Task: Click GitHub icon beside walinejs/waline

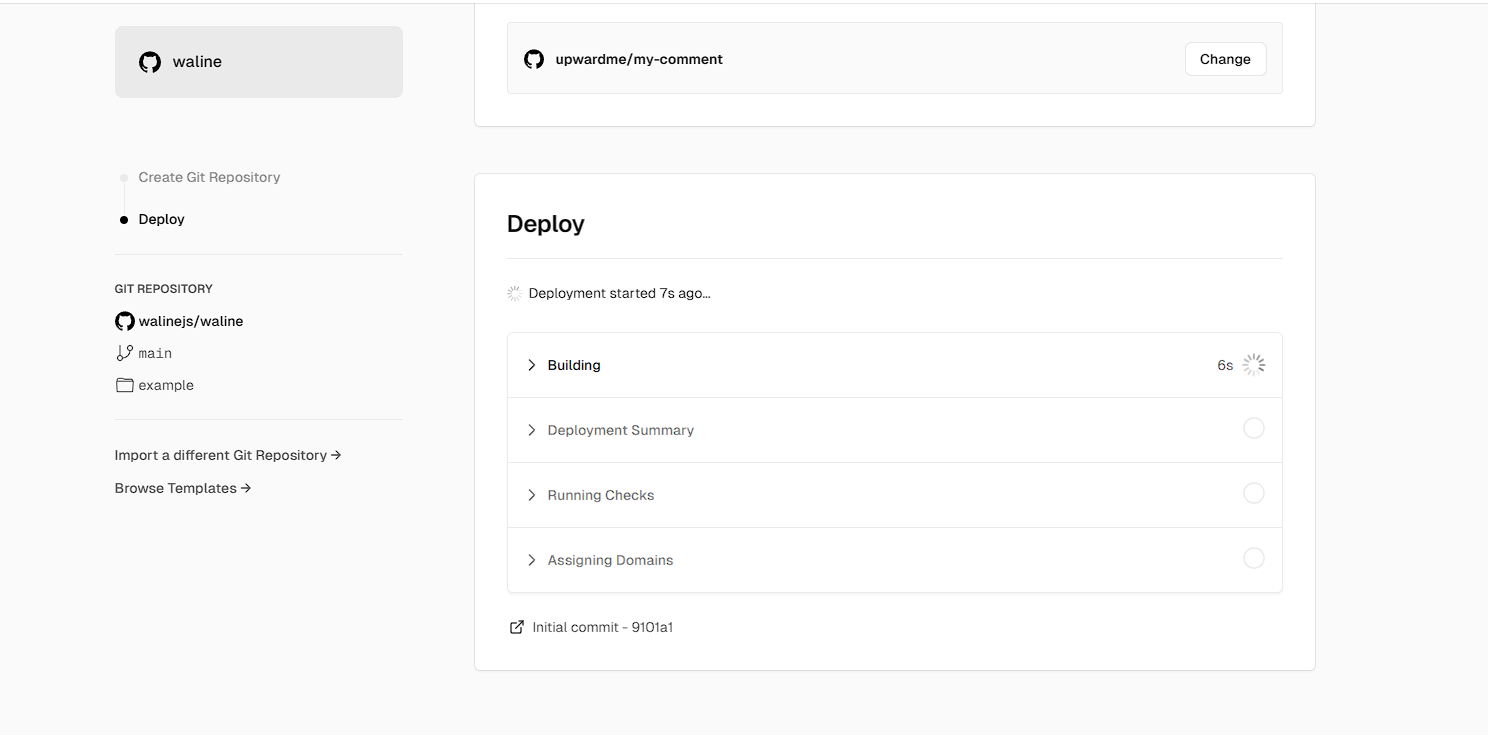Action: click(125, 321)
